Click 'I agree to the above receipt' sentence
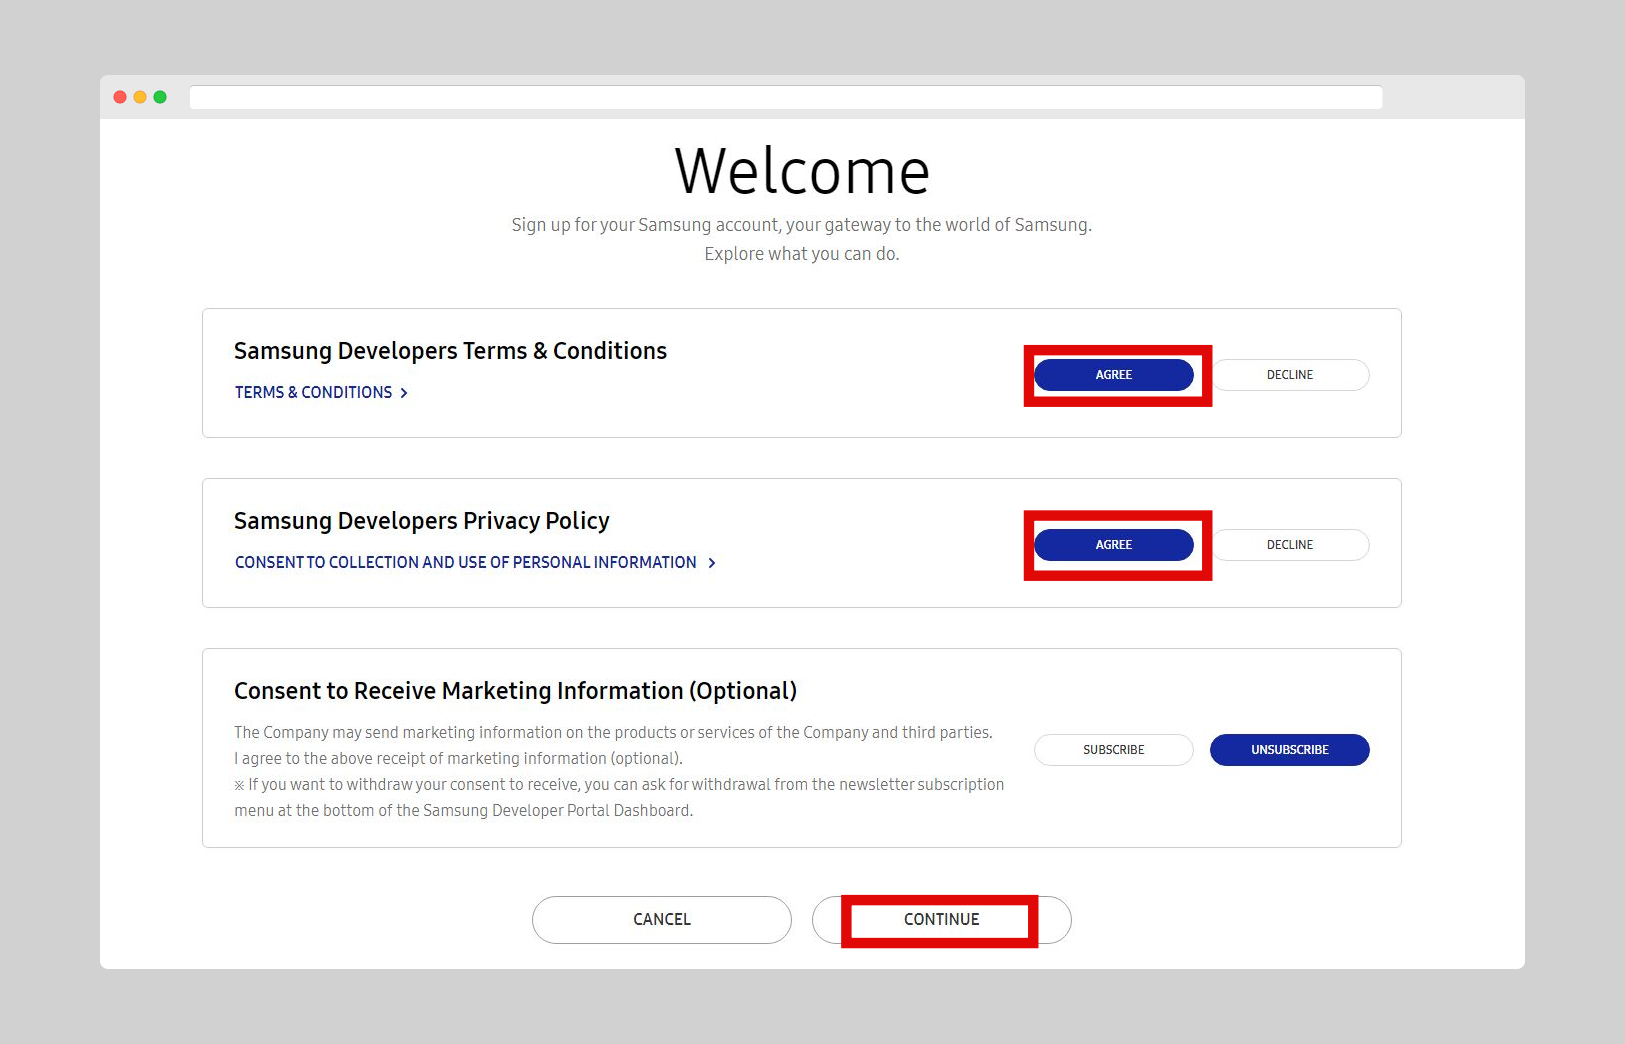Viewport: 1625px width, 1044px height. pyautogui.click(x=458, y=758)
